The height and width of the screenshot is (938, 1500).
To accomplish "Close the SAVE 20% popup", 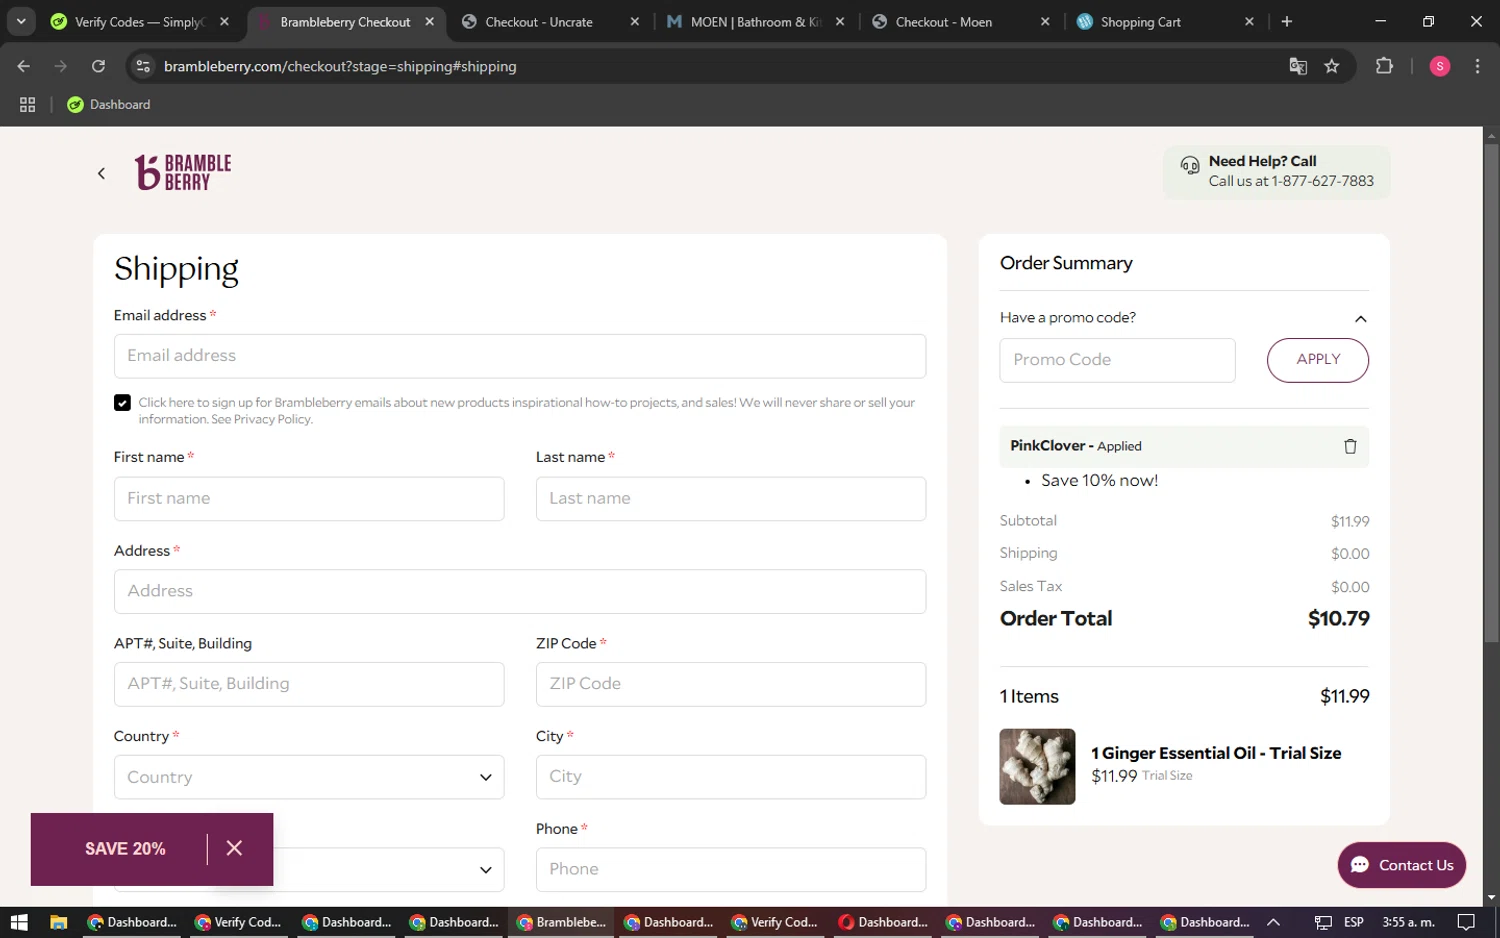I will (234, 848).
